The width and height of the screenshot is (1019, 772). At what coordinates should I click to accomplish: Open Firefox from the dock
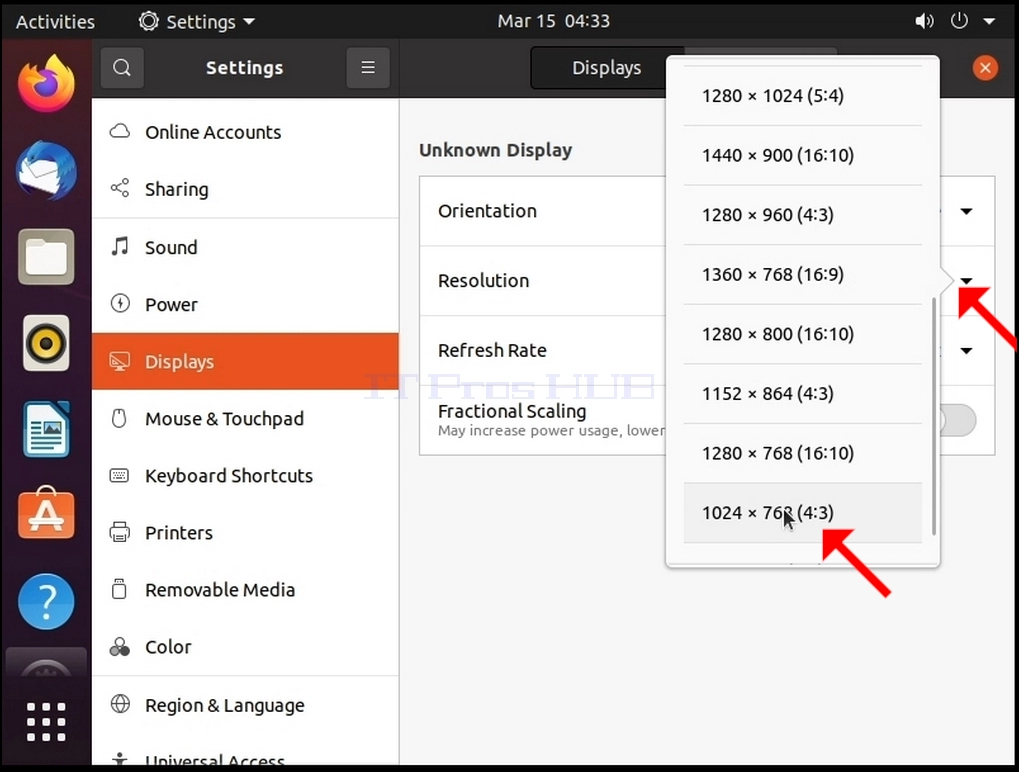pyautogui.click(x=46, y=83)
